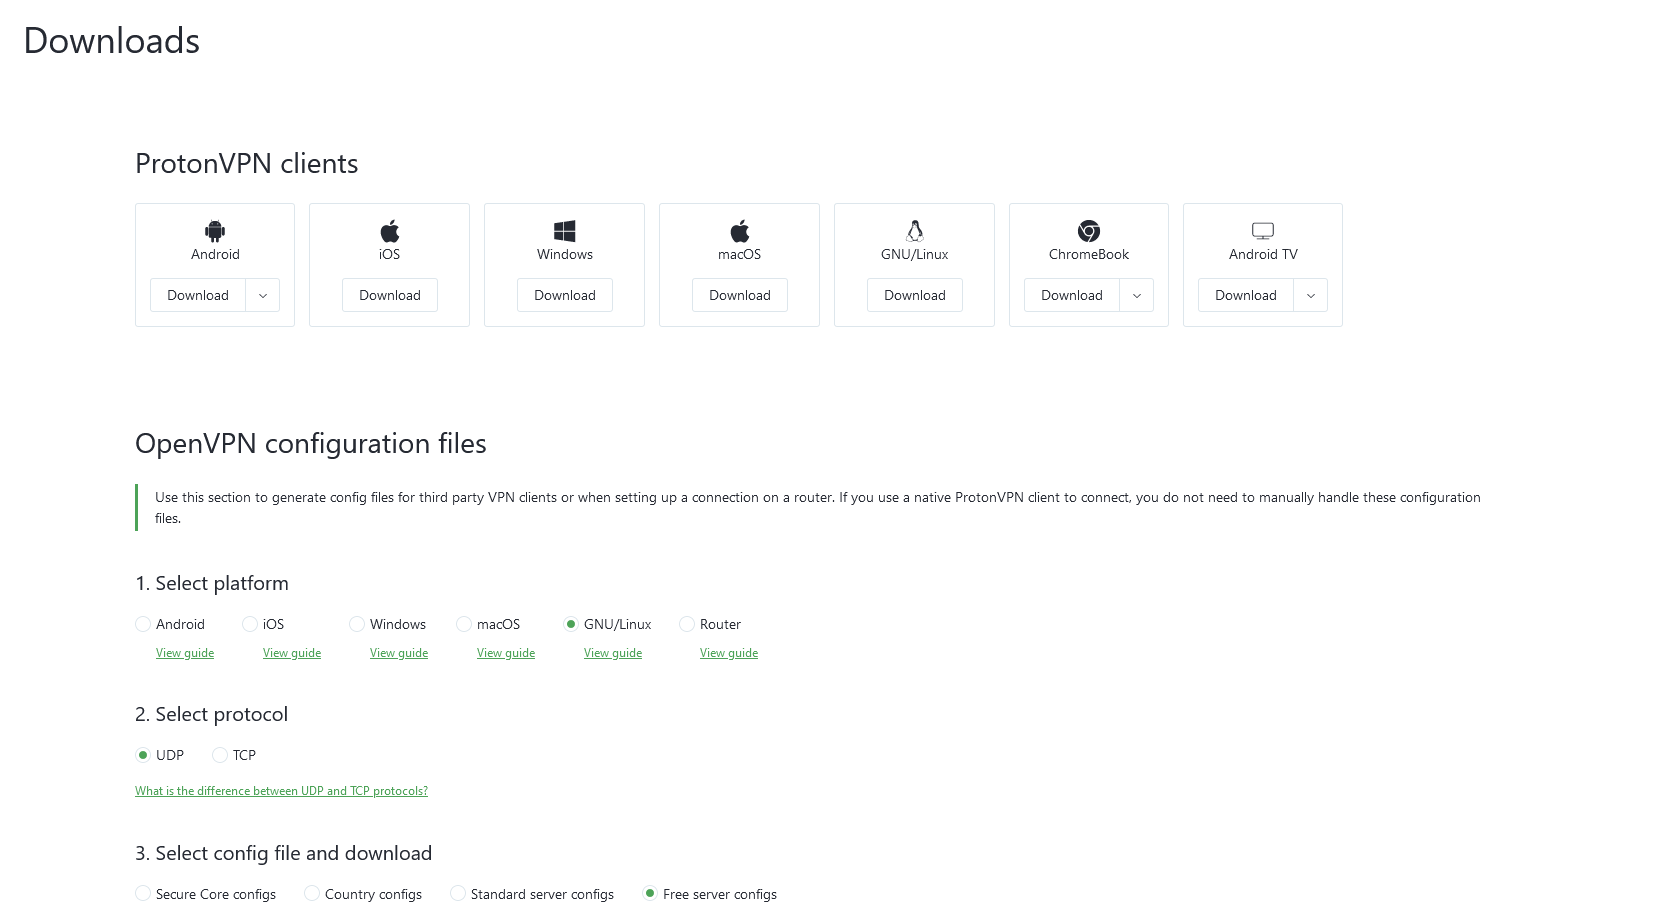The height and width of the screenshot is (917, 1654).
Task: Select Standard server configs option
Action: point(458,893)
